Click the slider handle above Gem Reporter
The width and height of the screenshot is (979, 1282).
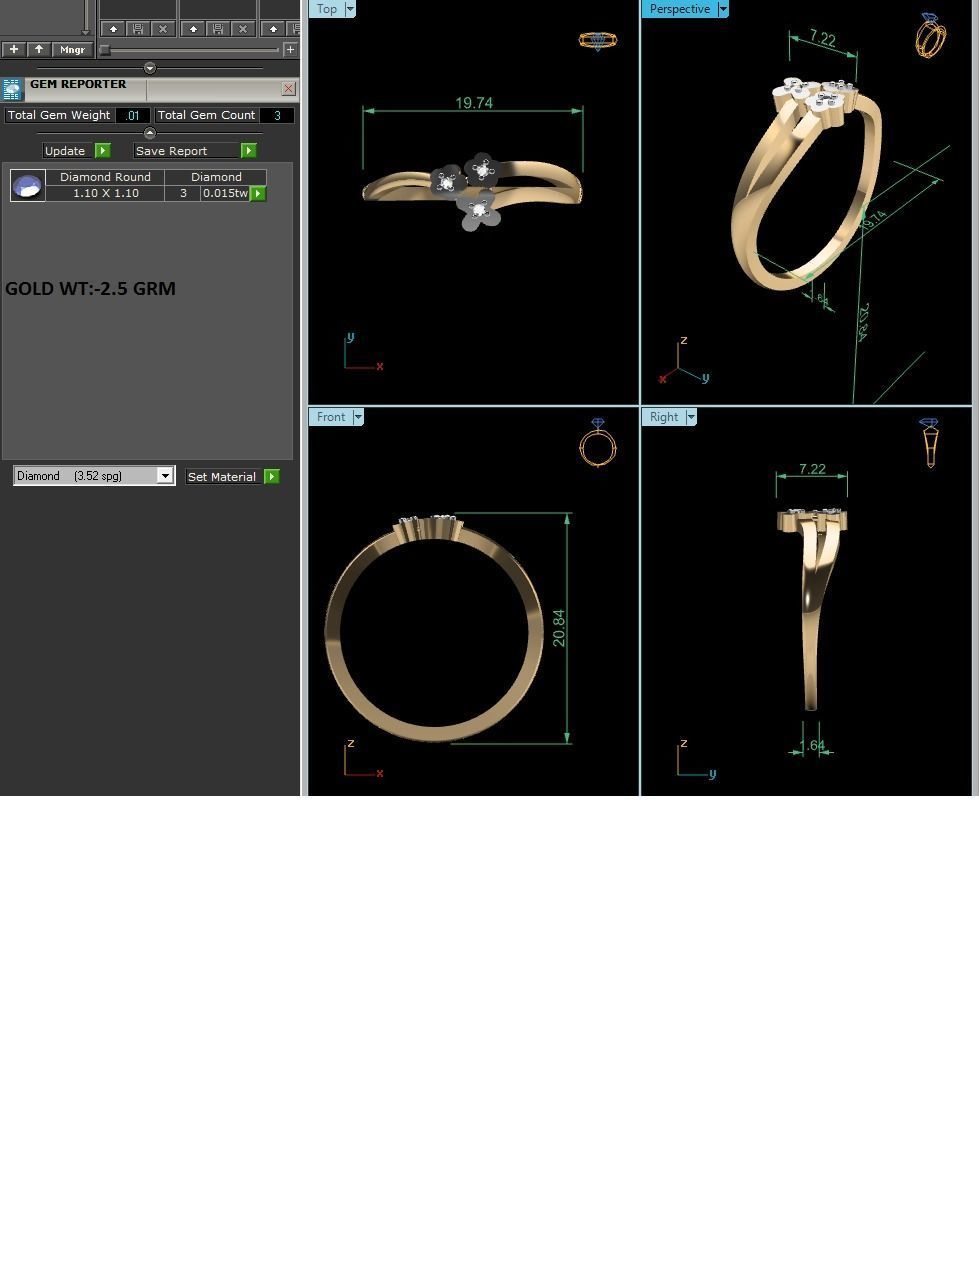point(104,49)
